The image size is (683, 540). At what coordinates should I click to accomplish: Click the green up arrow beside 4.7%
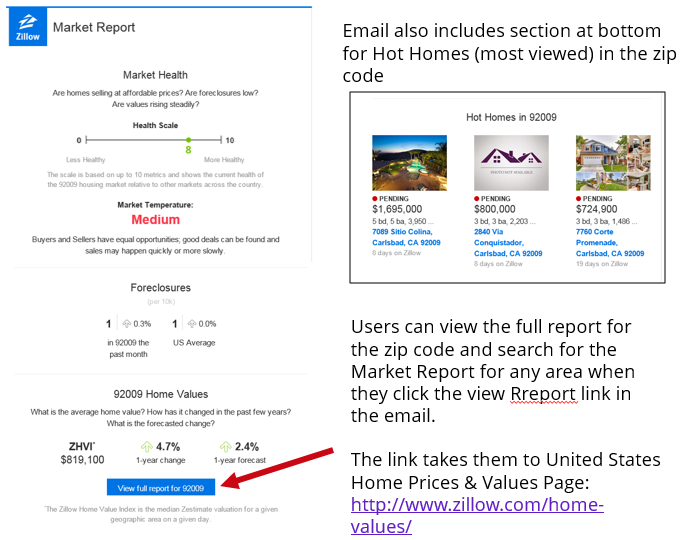pos(147,446)
